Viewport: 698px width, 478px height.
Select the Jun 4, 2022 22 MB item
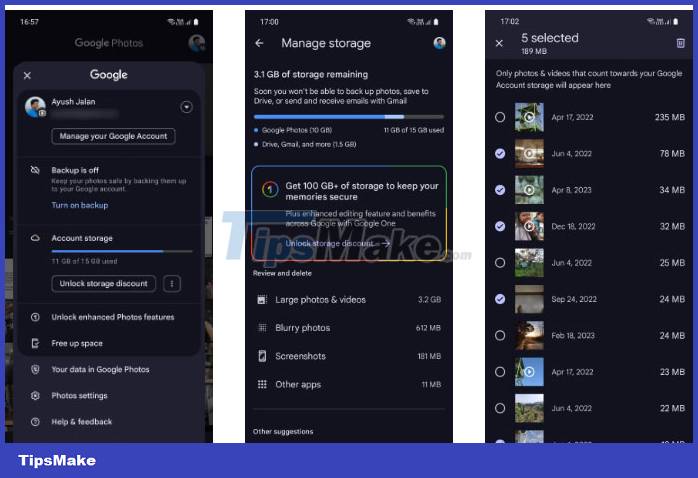tap(500, 408)
